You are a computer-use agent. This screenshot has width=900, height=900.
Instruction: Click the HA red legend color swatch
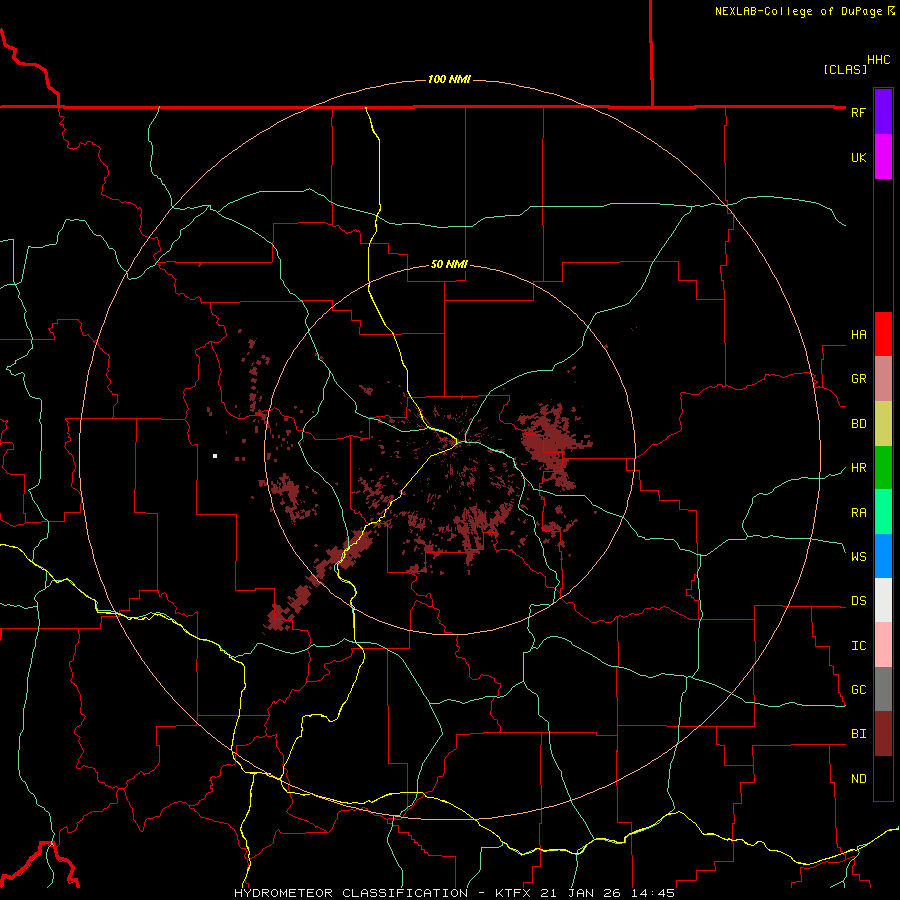(883, 334)
